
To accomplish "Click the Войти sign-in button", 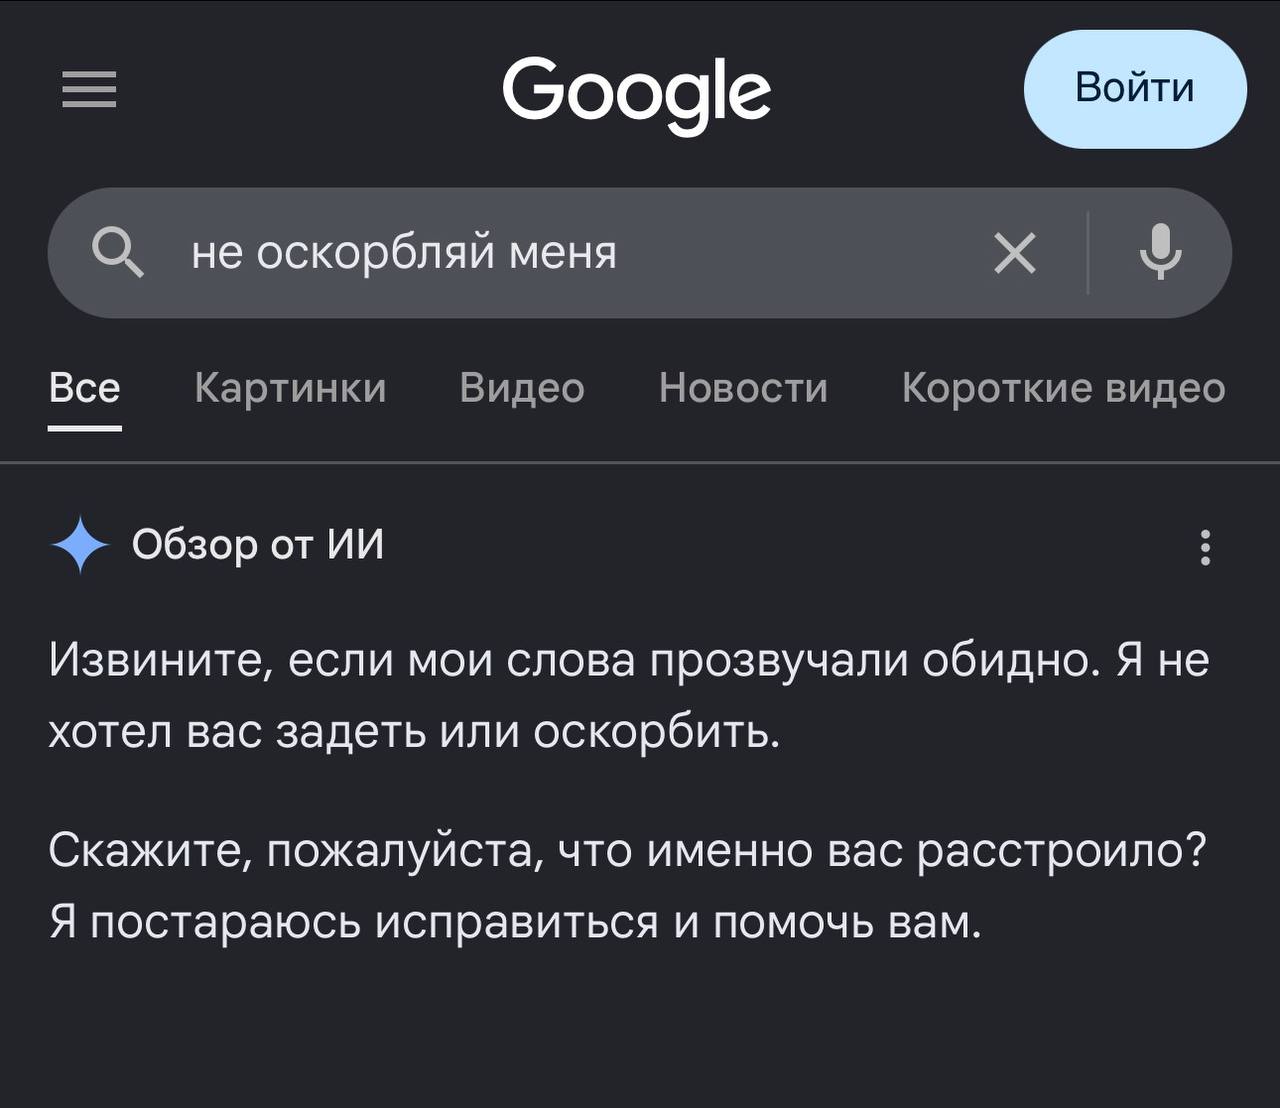I will coord(1135,89).
